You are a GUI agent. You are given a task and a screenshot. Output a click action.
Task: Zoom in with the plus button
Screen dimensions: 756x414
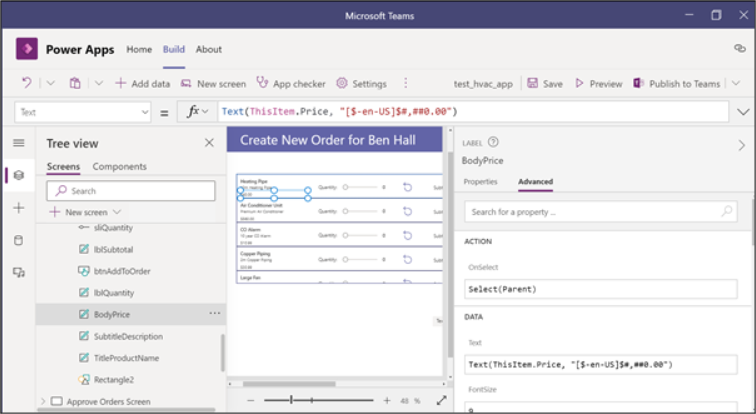pyautogui.click(x=387, y=401)
